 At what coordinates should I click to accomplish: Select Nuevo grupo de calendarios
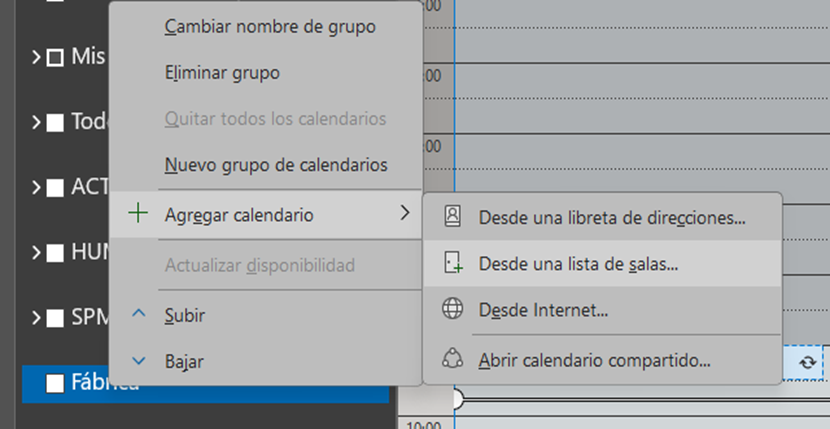coord(276,164)
